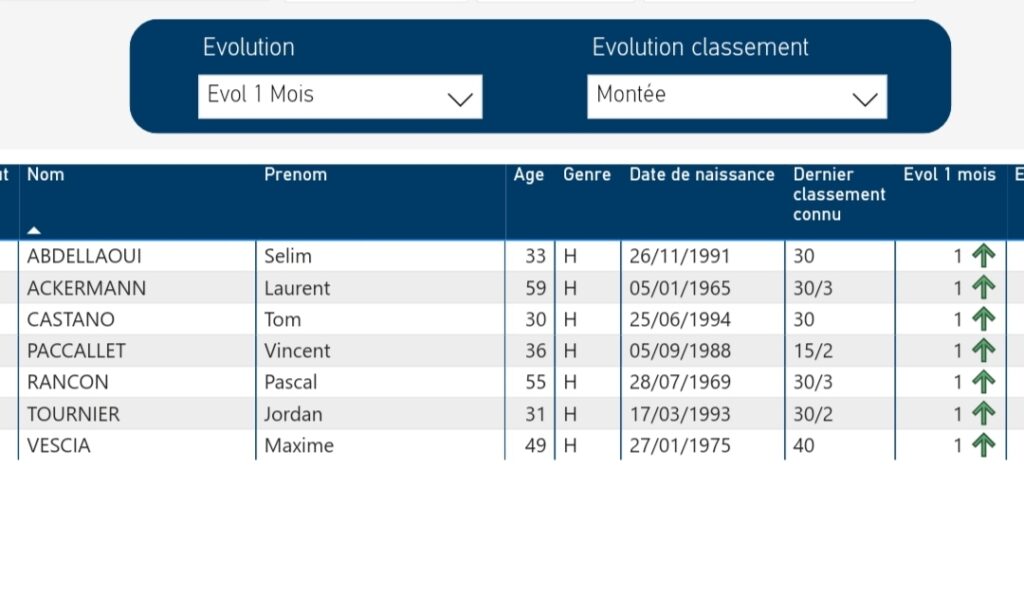Sort by the Age column header
The height and width of the screenshot is (595, 1024).
point(529,175)
